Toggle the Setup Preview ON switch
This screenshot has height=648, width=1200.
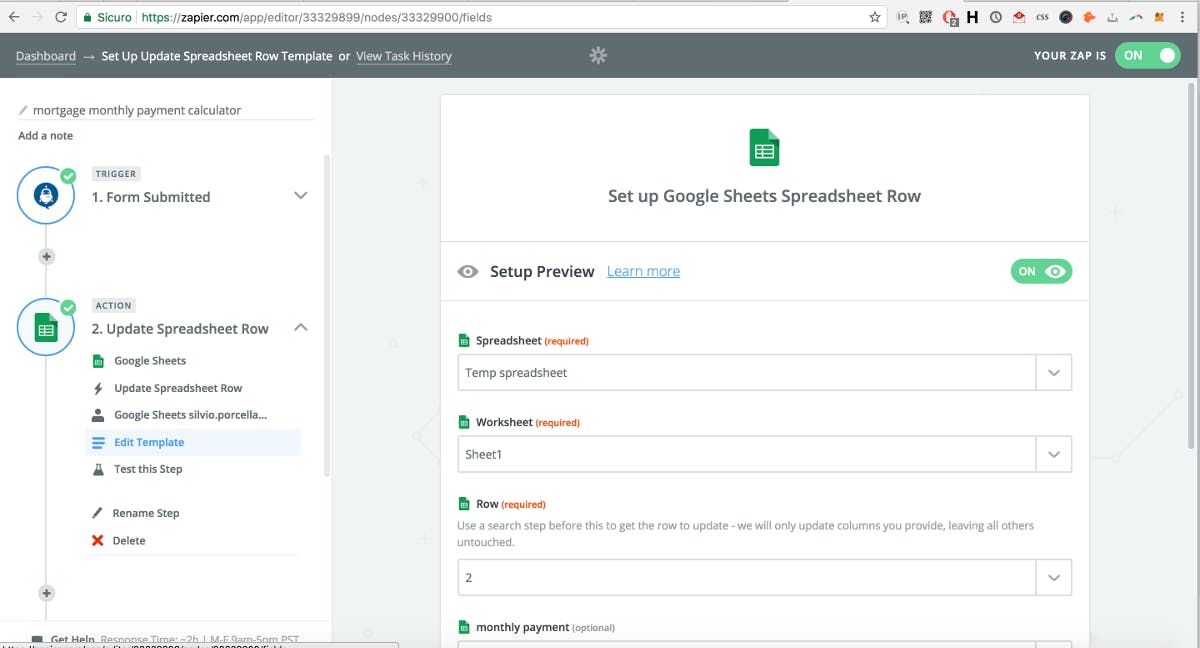[x=1041, y=271]
